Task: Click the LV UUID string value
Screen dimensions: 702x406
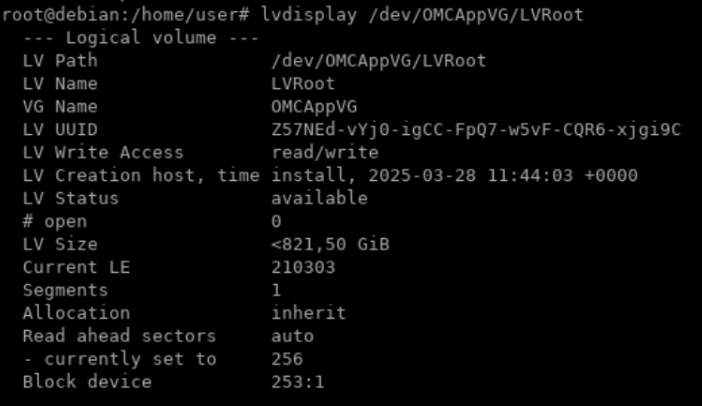Action: 476,130
